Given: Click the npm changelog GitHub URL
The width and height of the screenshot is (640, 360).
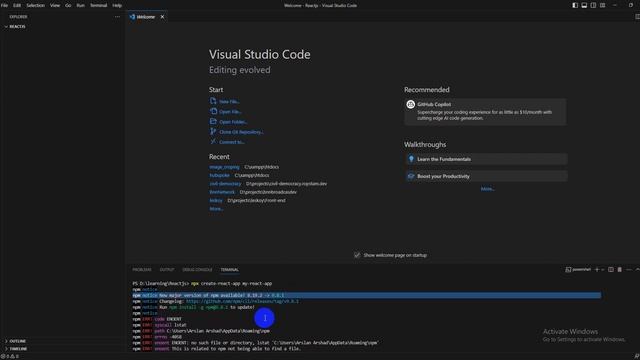Looking at the screenshot, I should (242, 301).
